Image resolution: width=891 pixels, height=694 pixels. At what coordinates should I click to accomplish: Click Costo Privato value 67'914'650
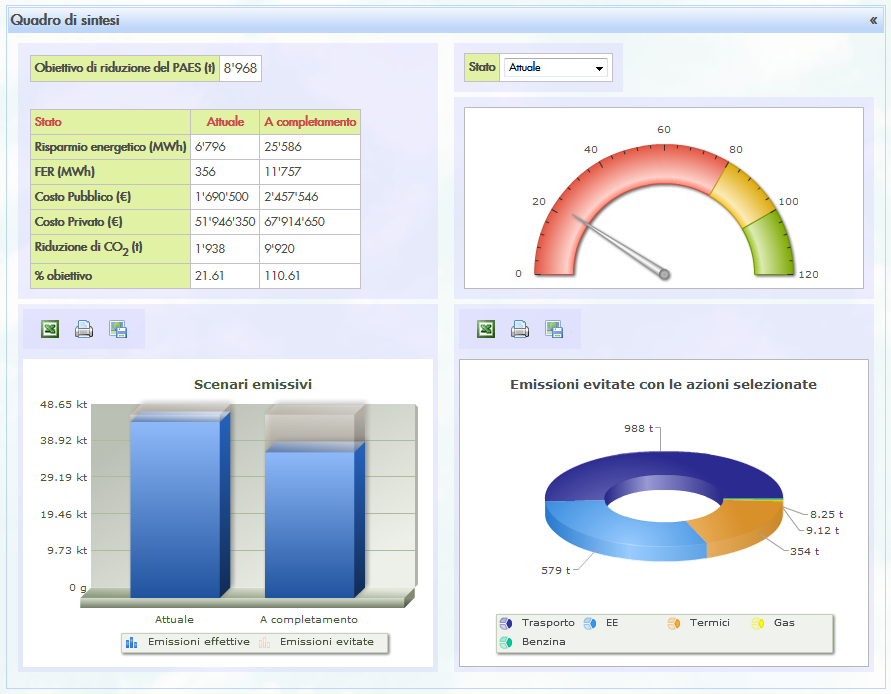click(310, 222)
